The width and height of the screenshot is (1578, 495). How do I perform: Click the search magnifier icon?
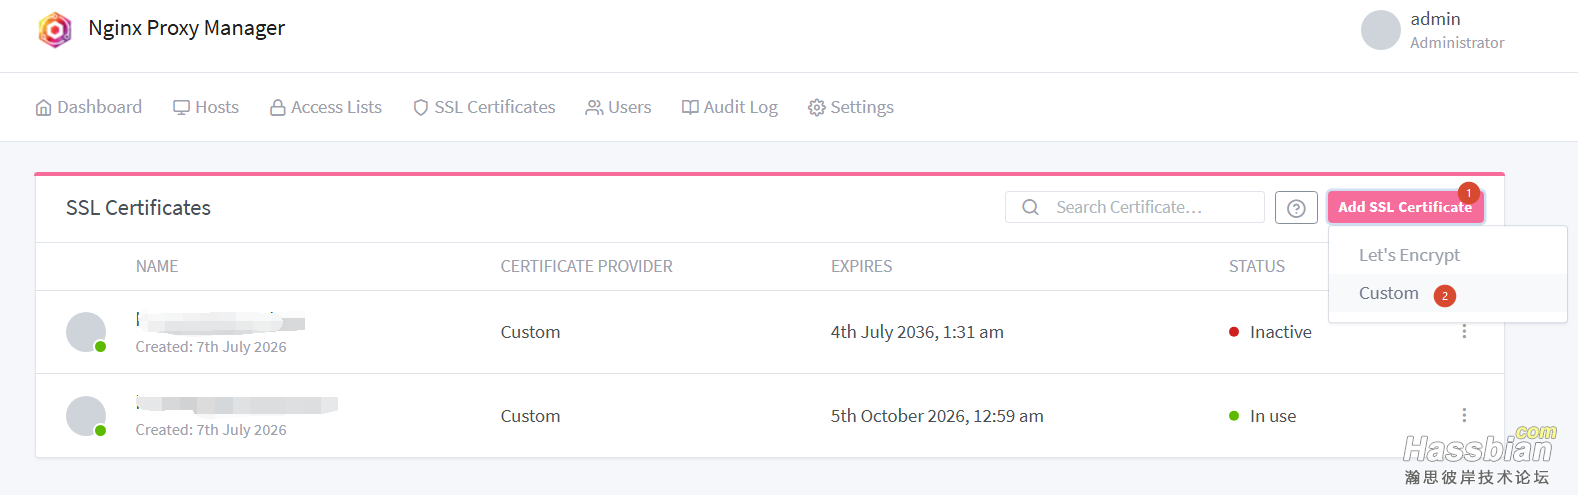tap(1030, 207)
